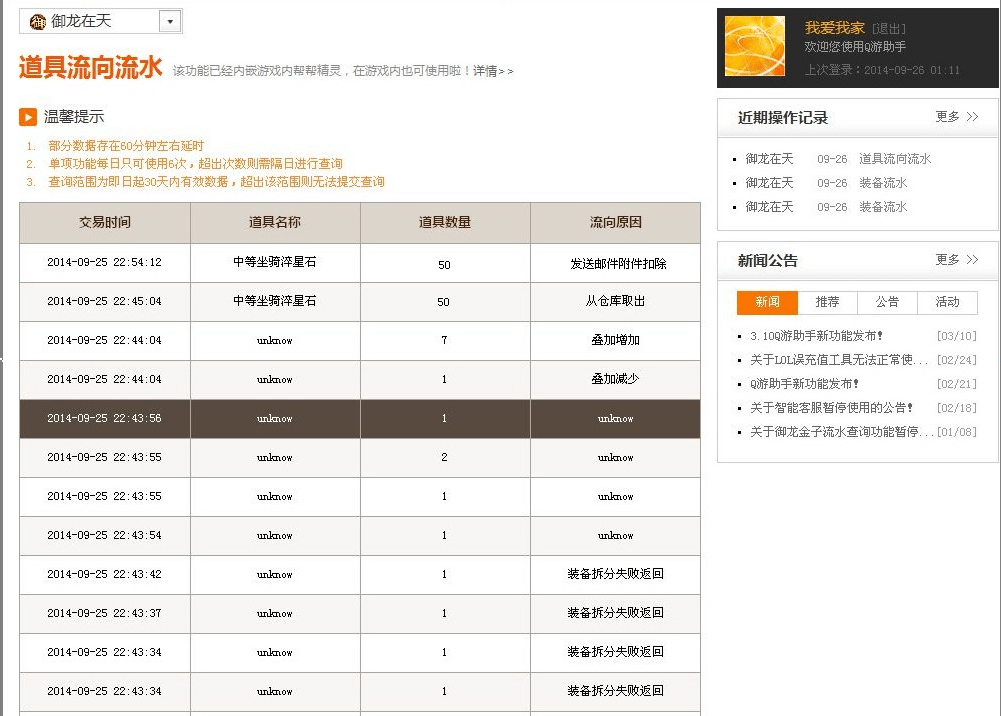Click the 流向原因 column header

click(x=615, y=223)
